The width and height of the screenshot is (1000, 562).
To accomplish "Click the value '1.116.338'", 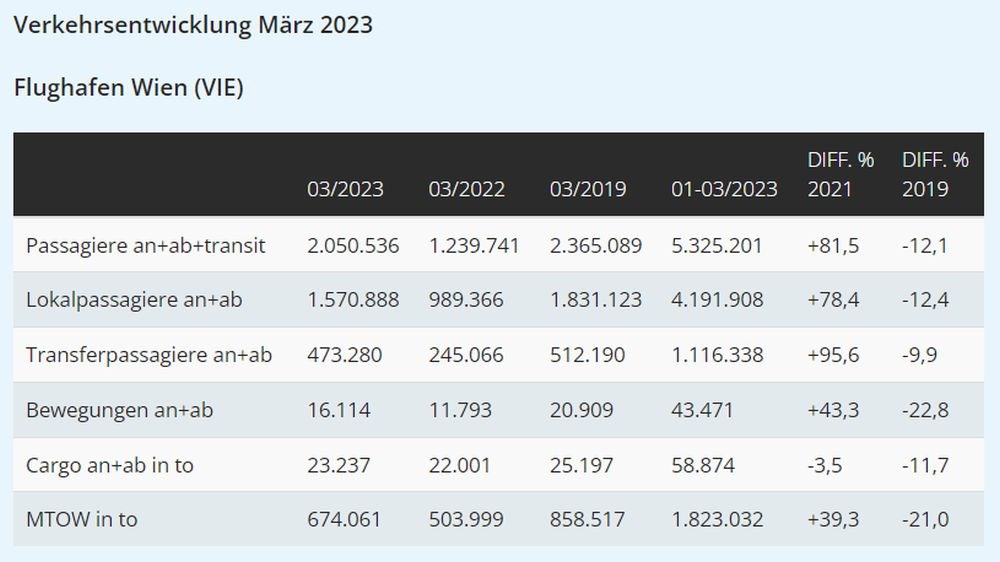I will (717, 355).
